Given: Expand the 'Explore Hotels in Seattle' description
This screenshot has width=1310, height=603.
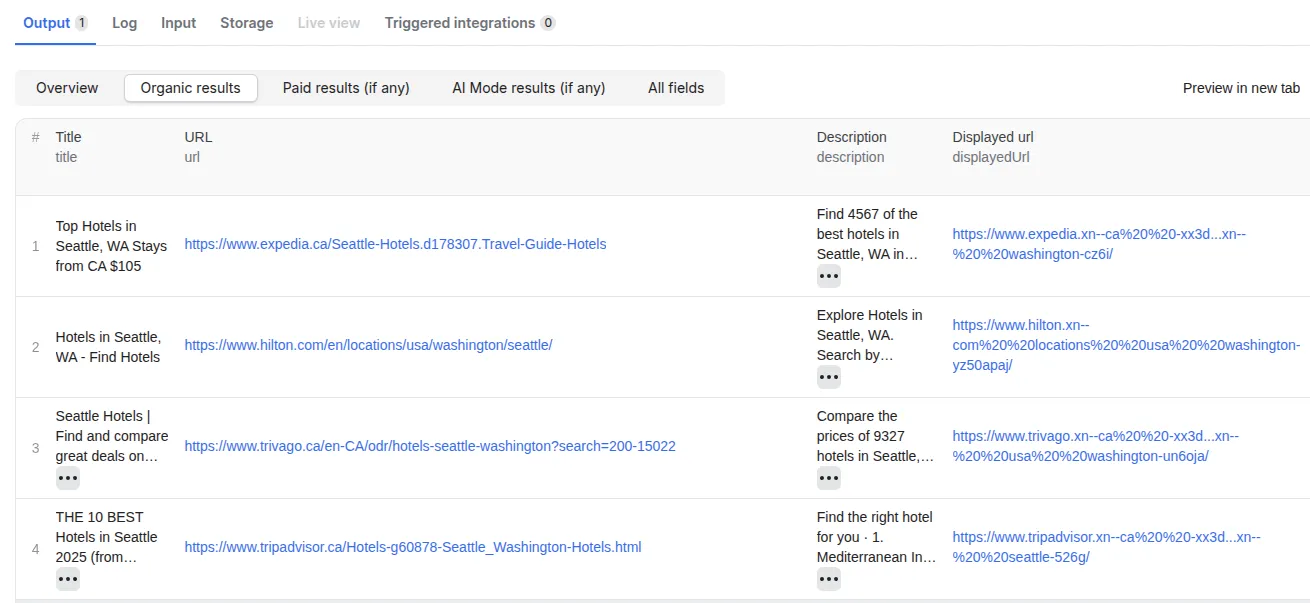Looking at the screenshot, I should click(x=829, y=377).
